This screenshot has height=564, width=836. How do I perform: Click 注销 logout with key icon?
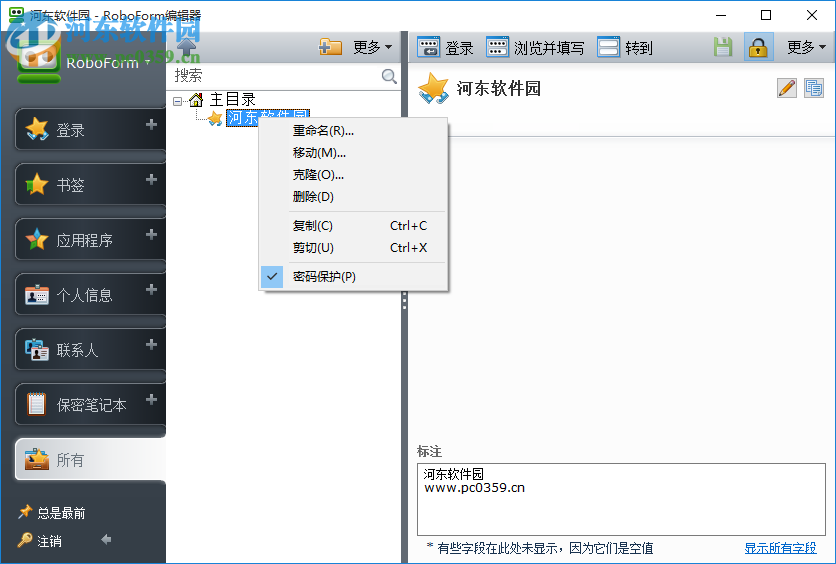pos(40,541)
